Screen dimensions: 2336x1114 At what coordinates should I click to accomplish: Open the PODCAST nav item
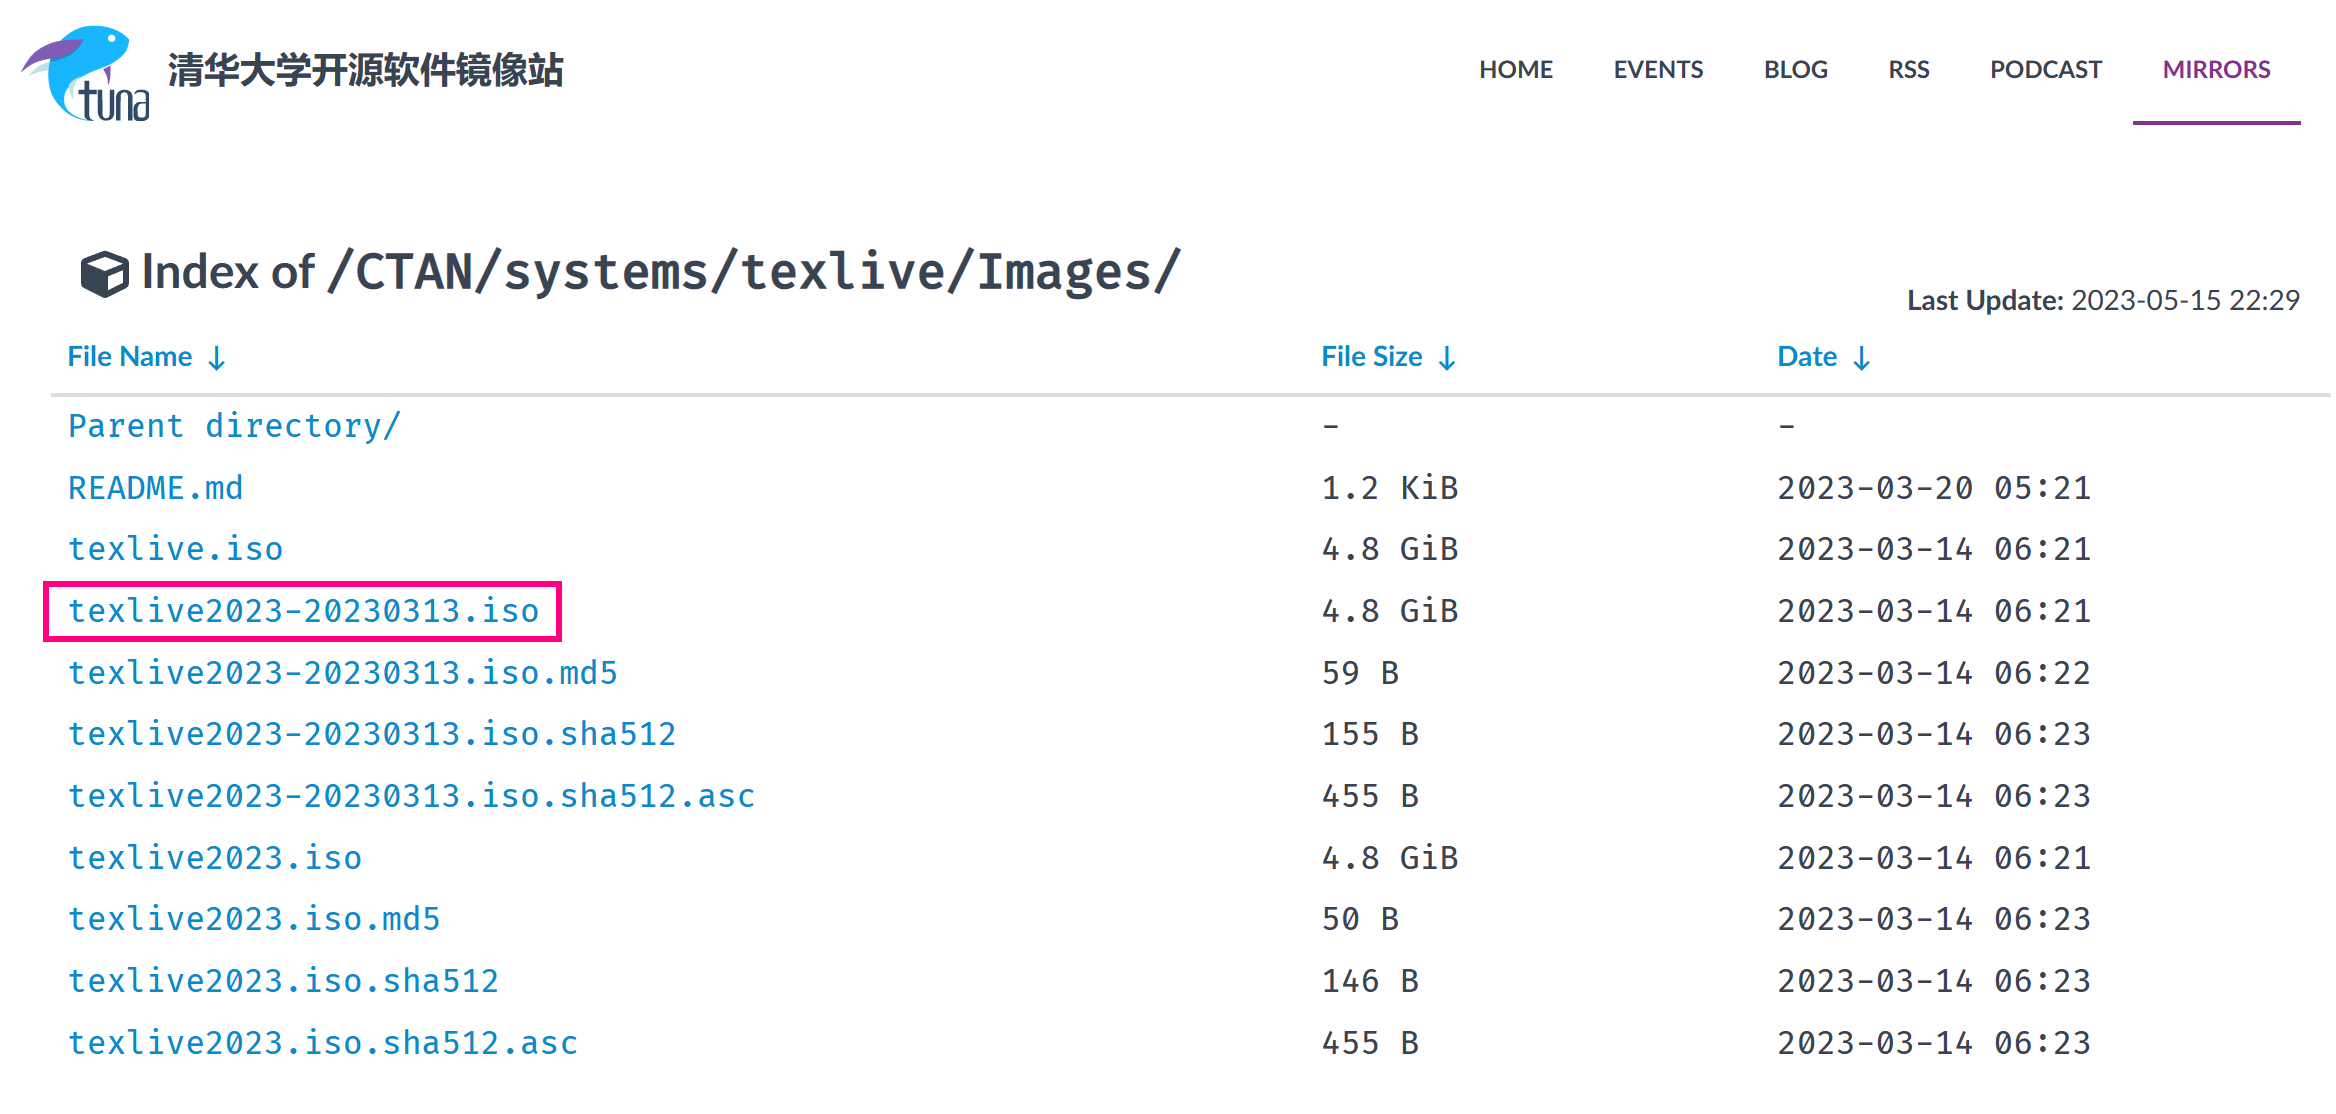pos(2046,70)
